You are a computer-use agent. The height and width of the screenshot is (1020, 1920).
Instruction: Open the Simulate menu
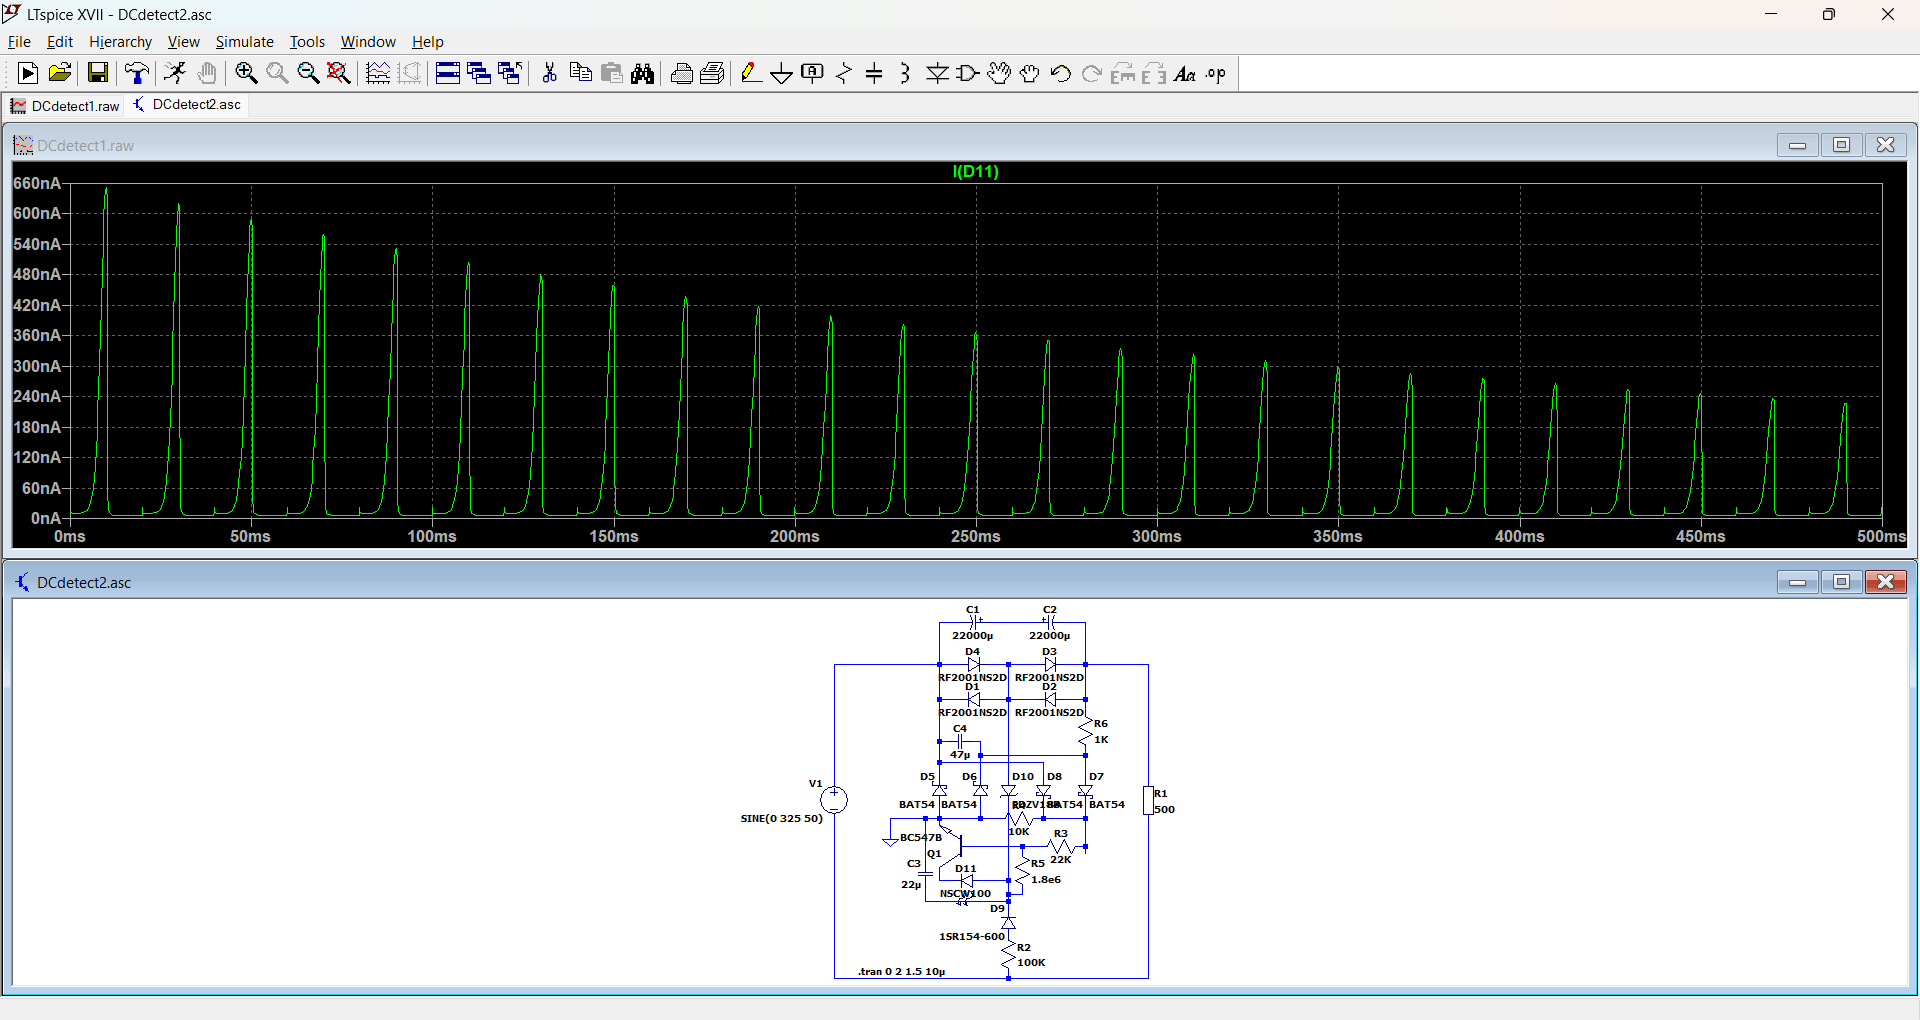[x=244, y=42]
